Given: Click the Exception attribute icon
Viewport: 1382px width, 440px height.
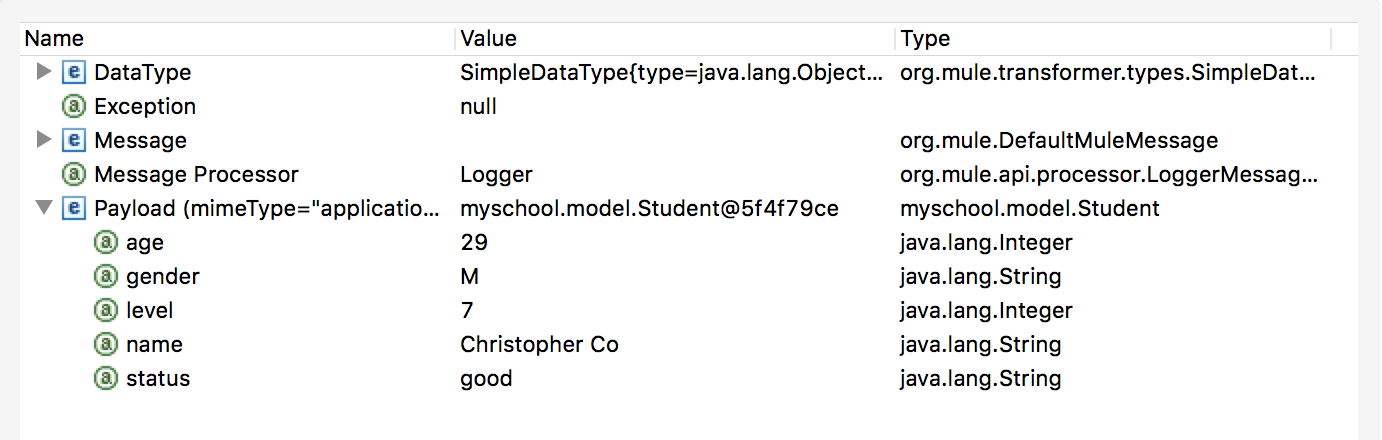Looking at the screenshot, I should coord(73,106).
